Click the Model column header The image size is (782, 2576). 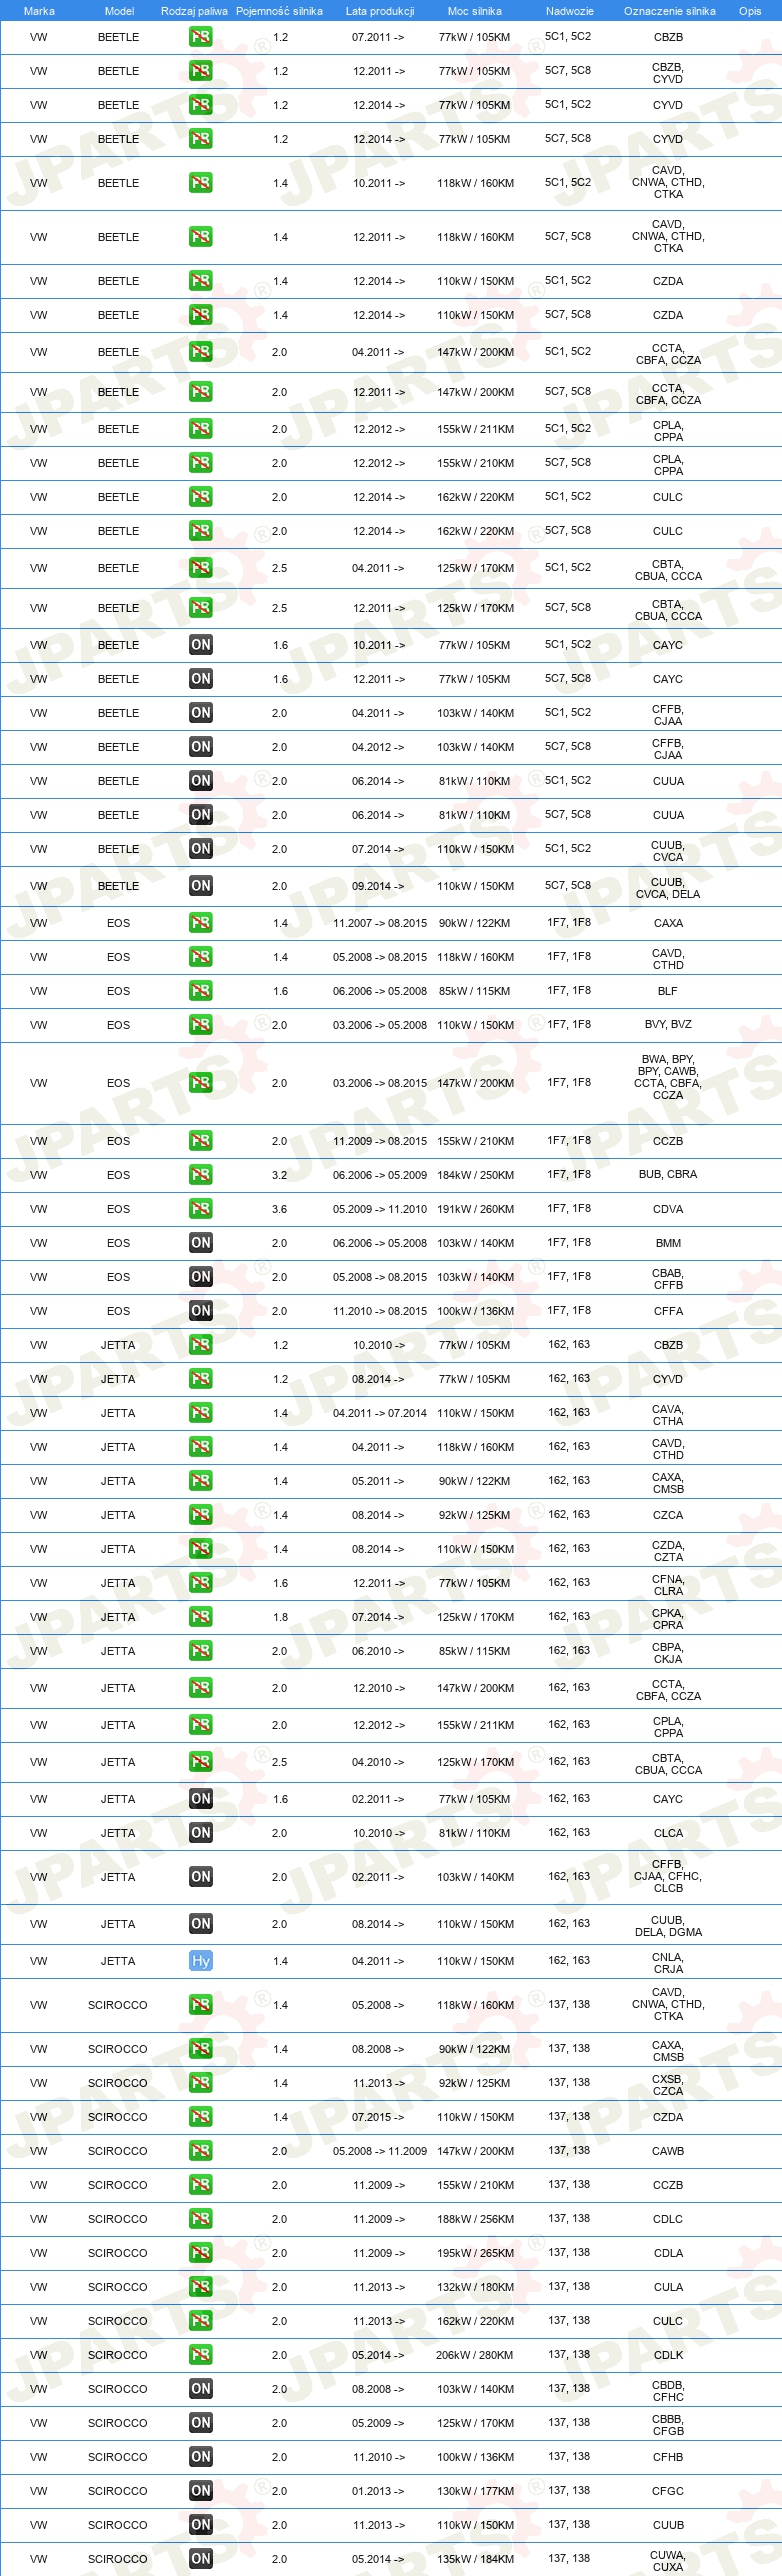[x=119, y=11]
